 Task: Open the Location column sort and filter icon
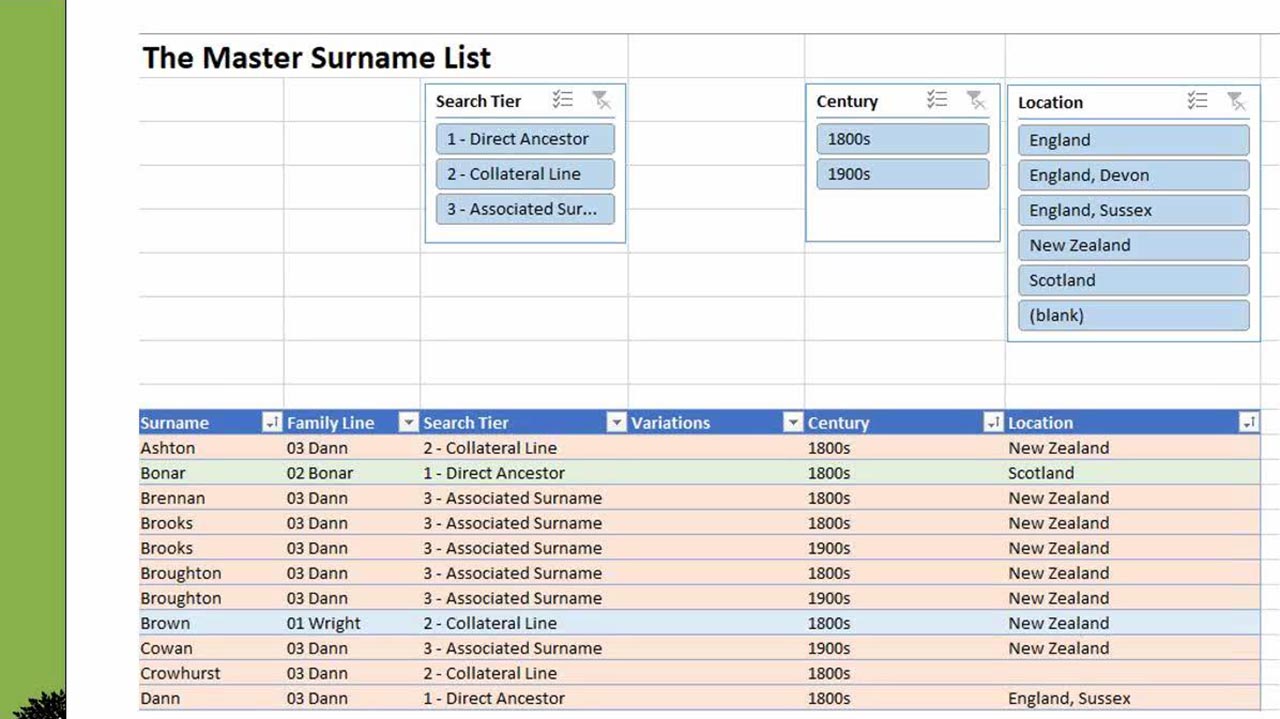coord(1248,422)
